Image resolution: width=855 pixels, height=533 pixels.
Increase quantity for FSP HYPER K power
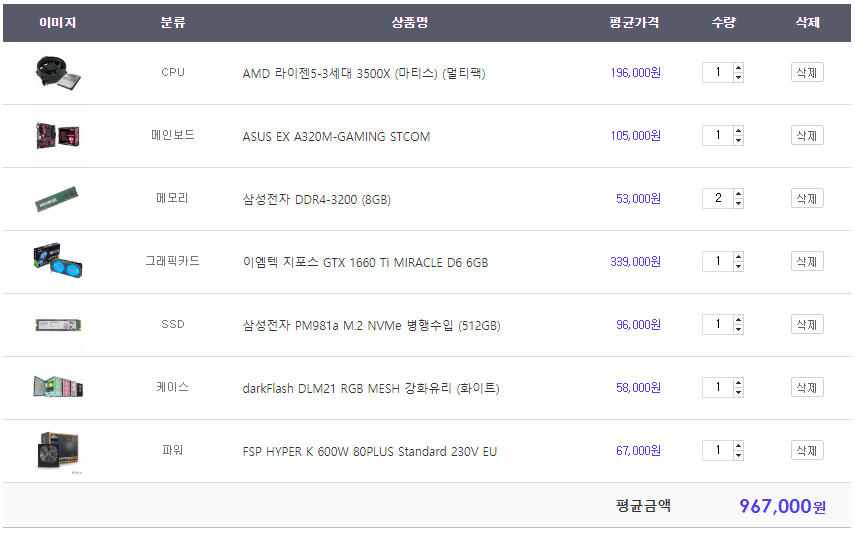point(738,446)
